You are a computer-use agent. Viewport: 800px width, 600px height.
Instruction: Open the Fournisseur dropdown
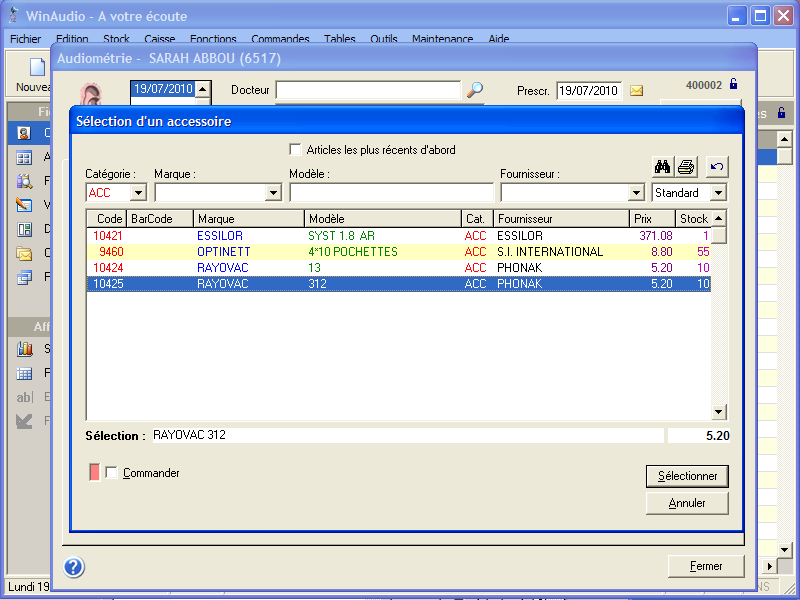tap(636, 193)
